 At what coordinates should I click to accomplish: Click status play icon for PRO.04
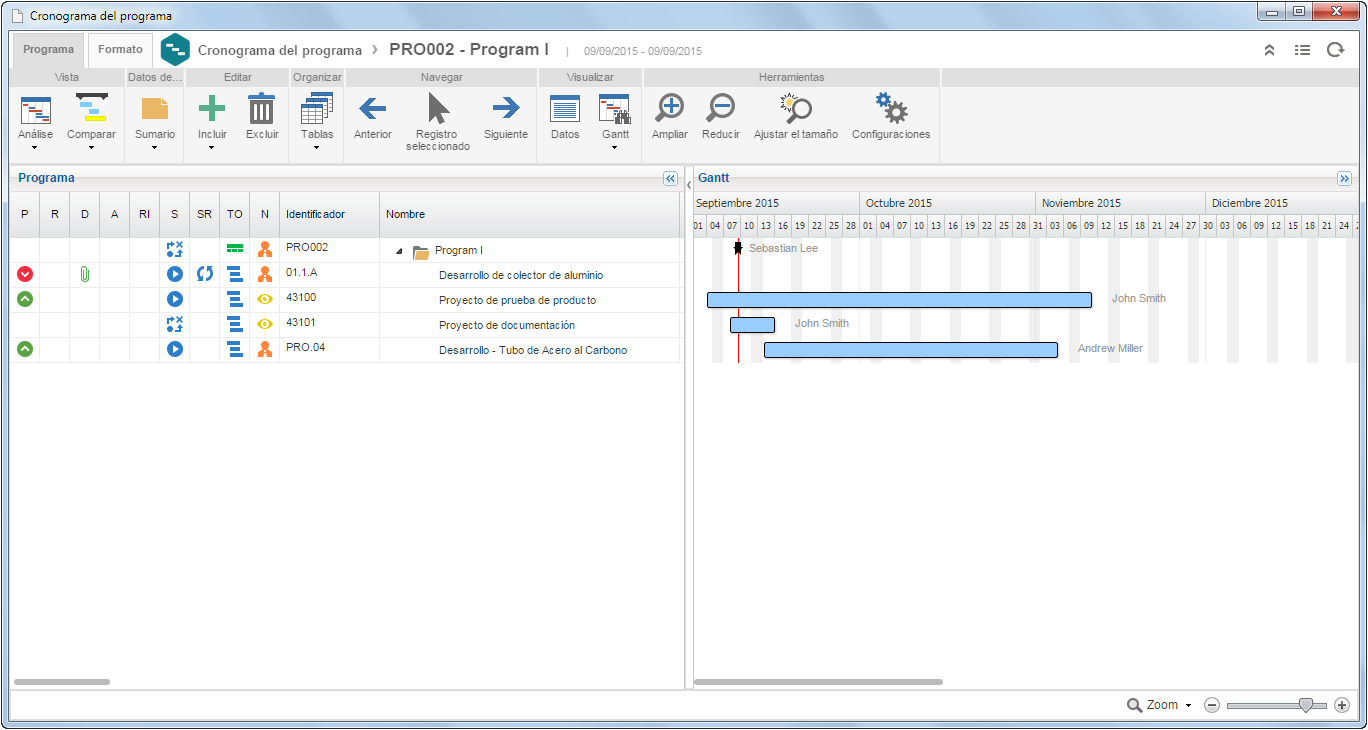175,349
